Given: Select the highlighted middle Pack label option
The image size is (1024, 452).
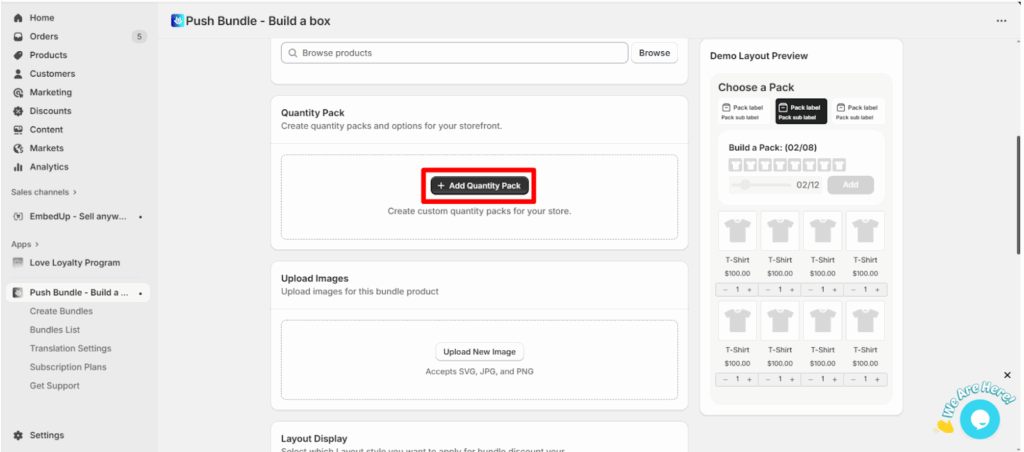Looking at the screenshot, I should 801,112.
